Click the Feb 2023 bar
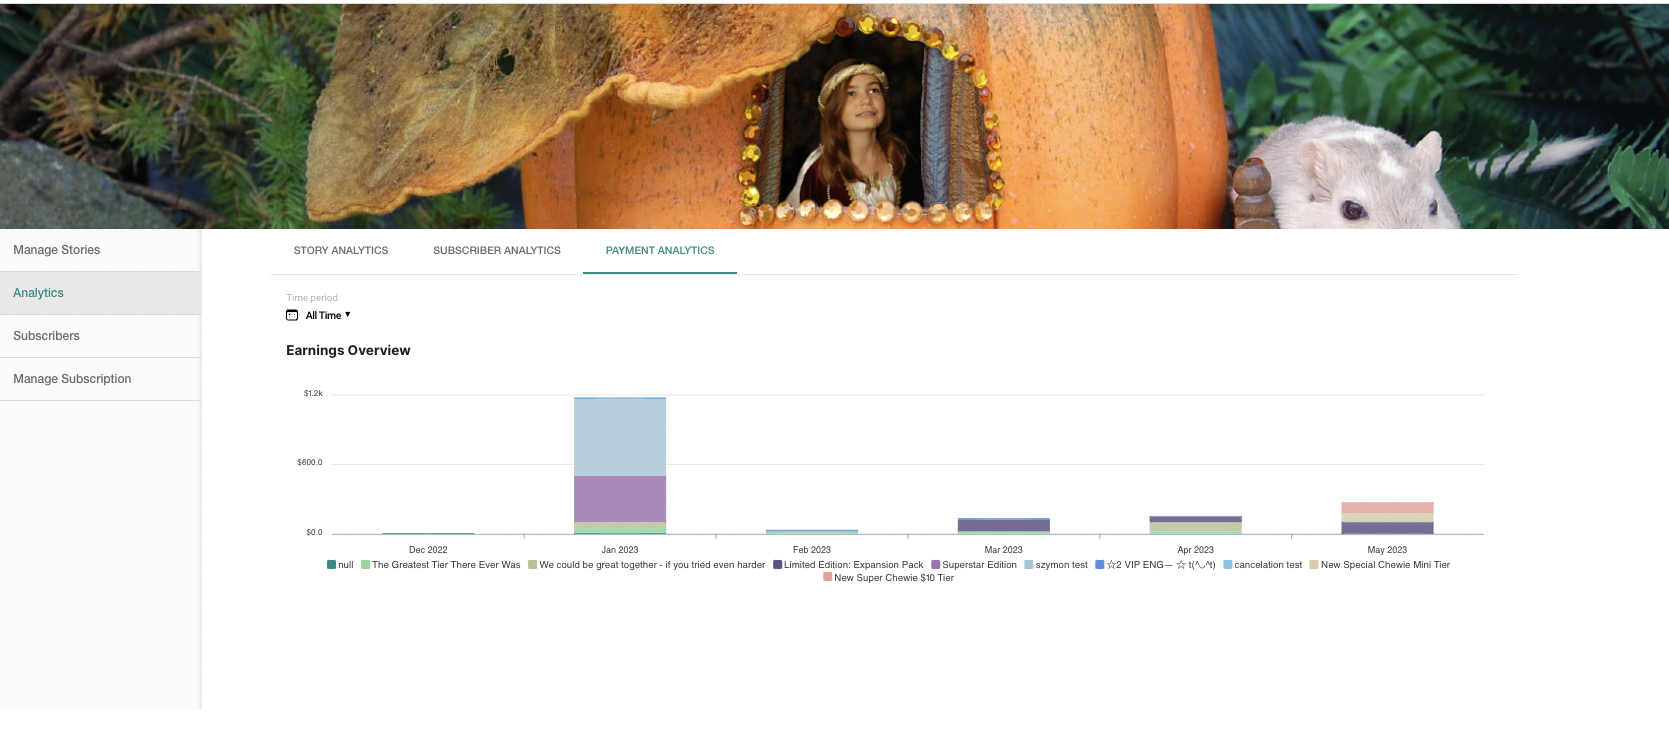The image size is (1669, 737). pos(812,532)
